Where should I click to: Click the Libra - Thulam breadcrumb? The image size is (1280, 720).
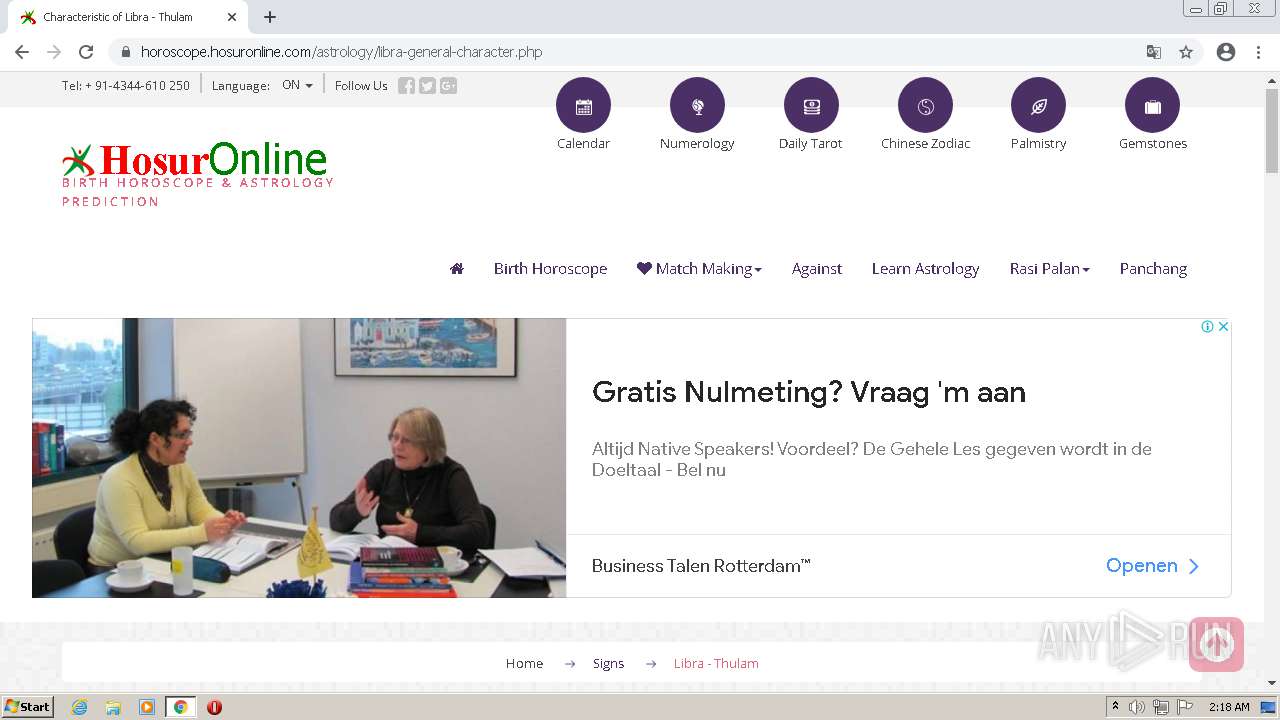click(716, 663)
